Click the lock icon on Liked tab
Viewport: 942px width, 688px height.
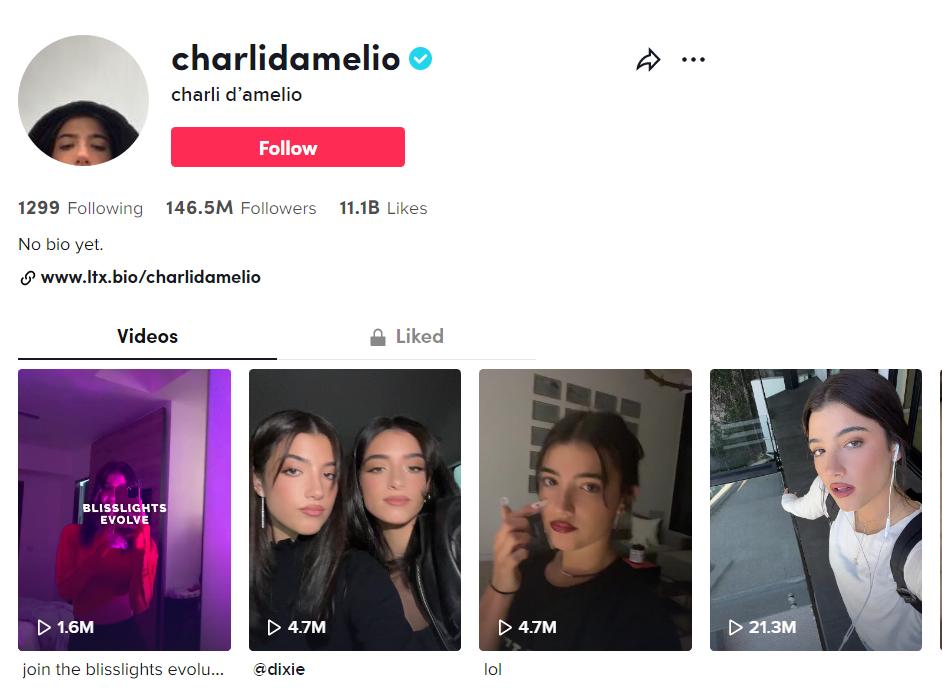click(378, 337)
